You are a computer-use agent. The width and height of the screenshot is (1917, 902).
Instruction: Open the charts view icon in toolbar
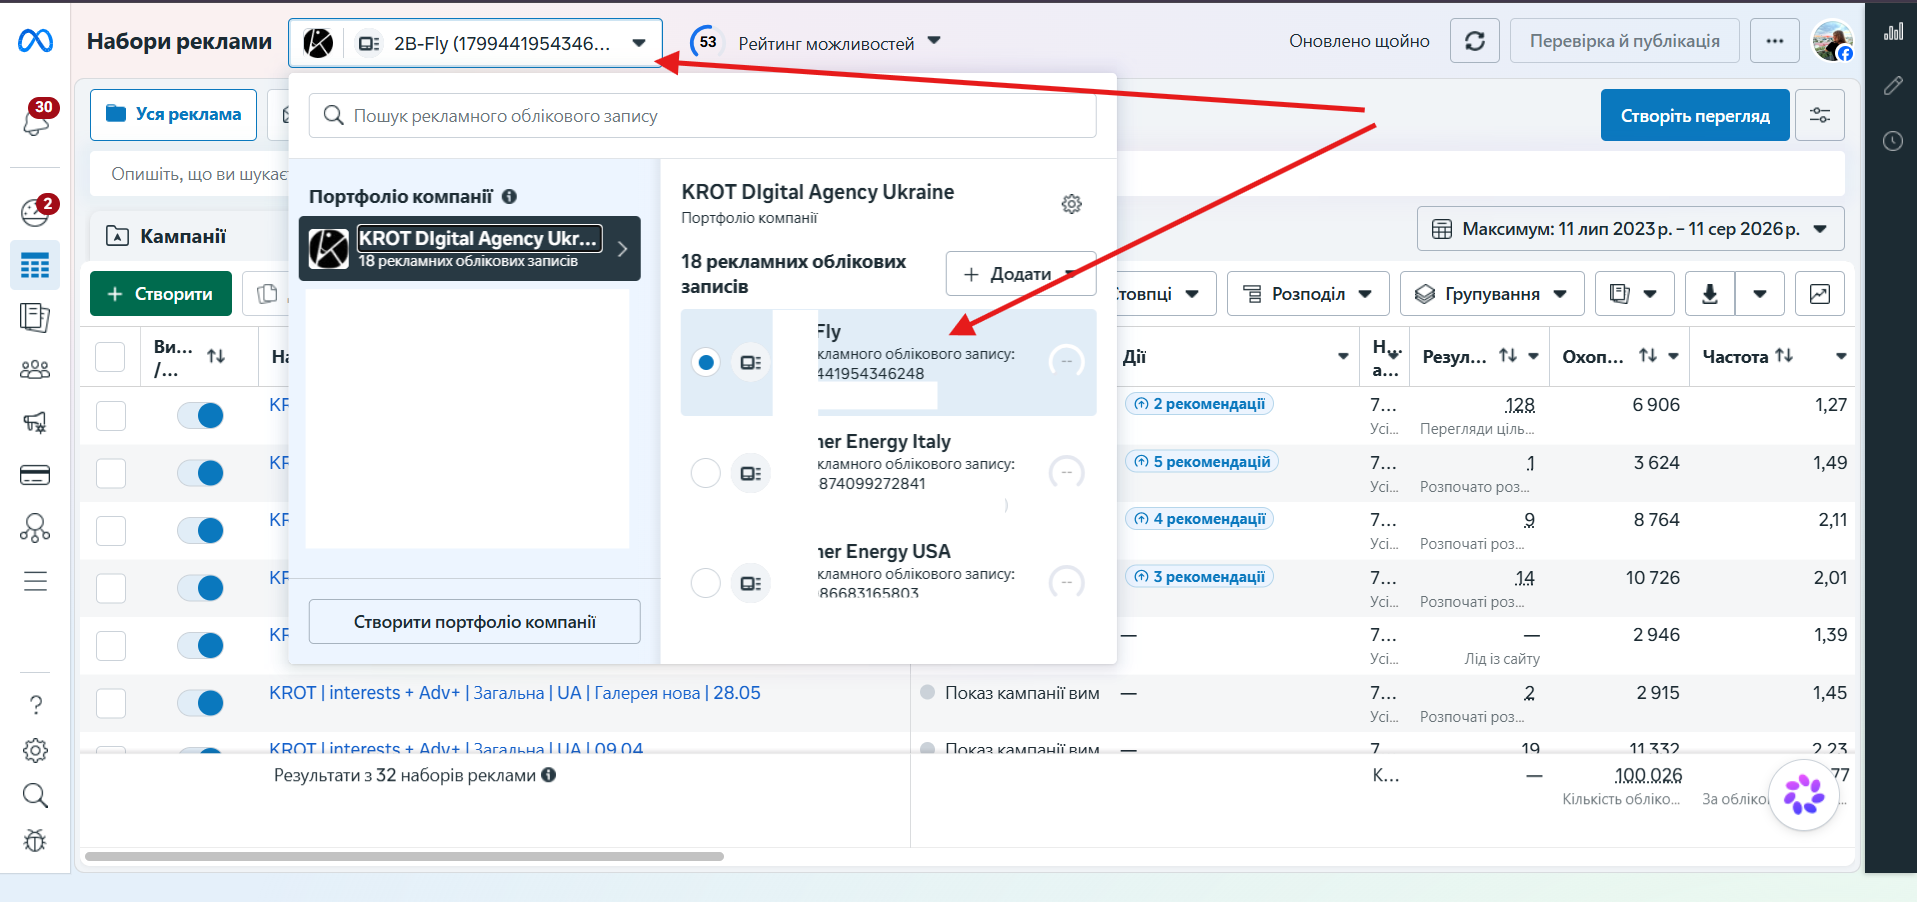(x=1820, y=294)
